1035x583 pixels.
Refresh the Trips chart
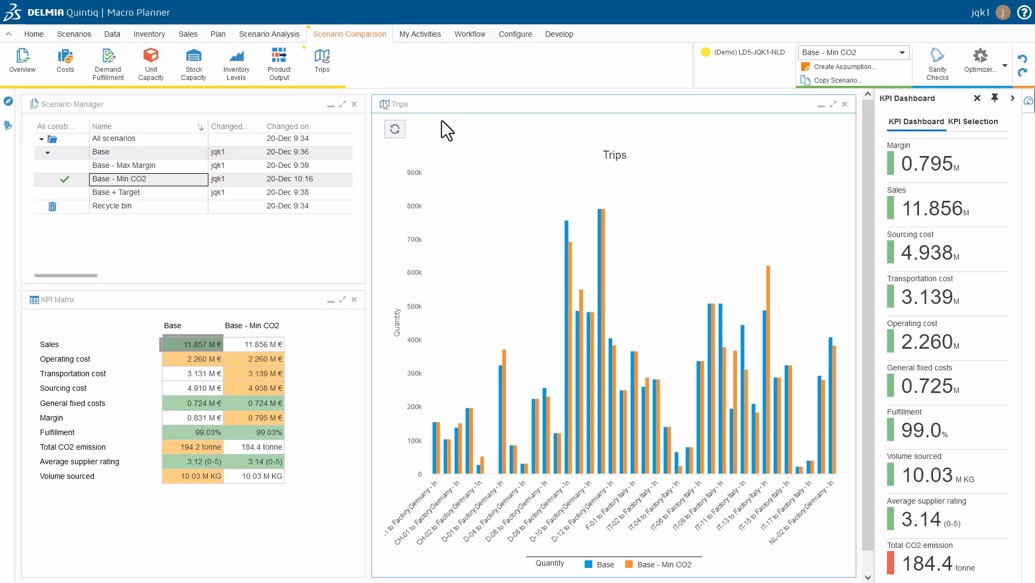(395, 129)
